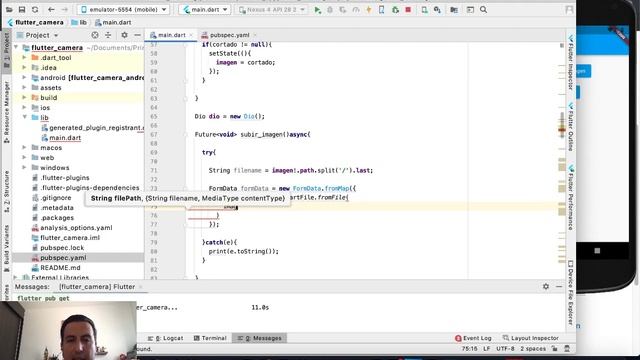
Task: Click the Flutter Hot Reload lightning icon
Action: [x=369, y=9]
